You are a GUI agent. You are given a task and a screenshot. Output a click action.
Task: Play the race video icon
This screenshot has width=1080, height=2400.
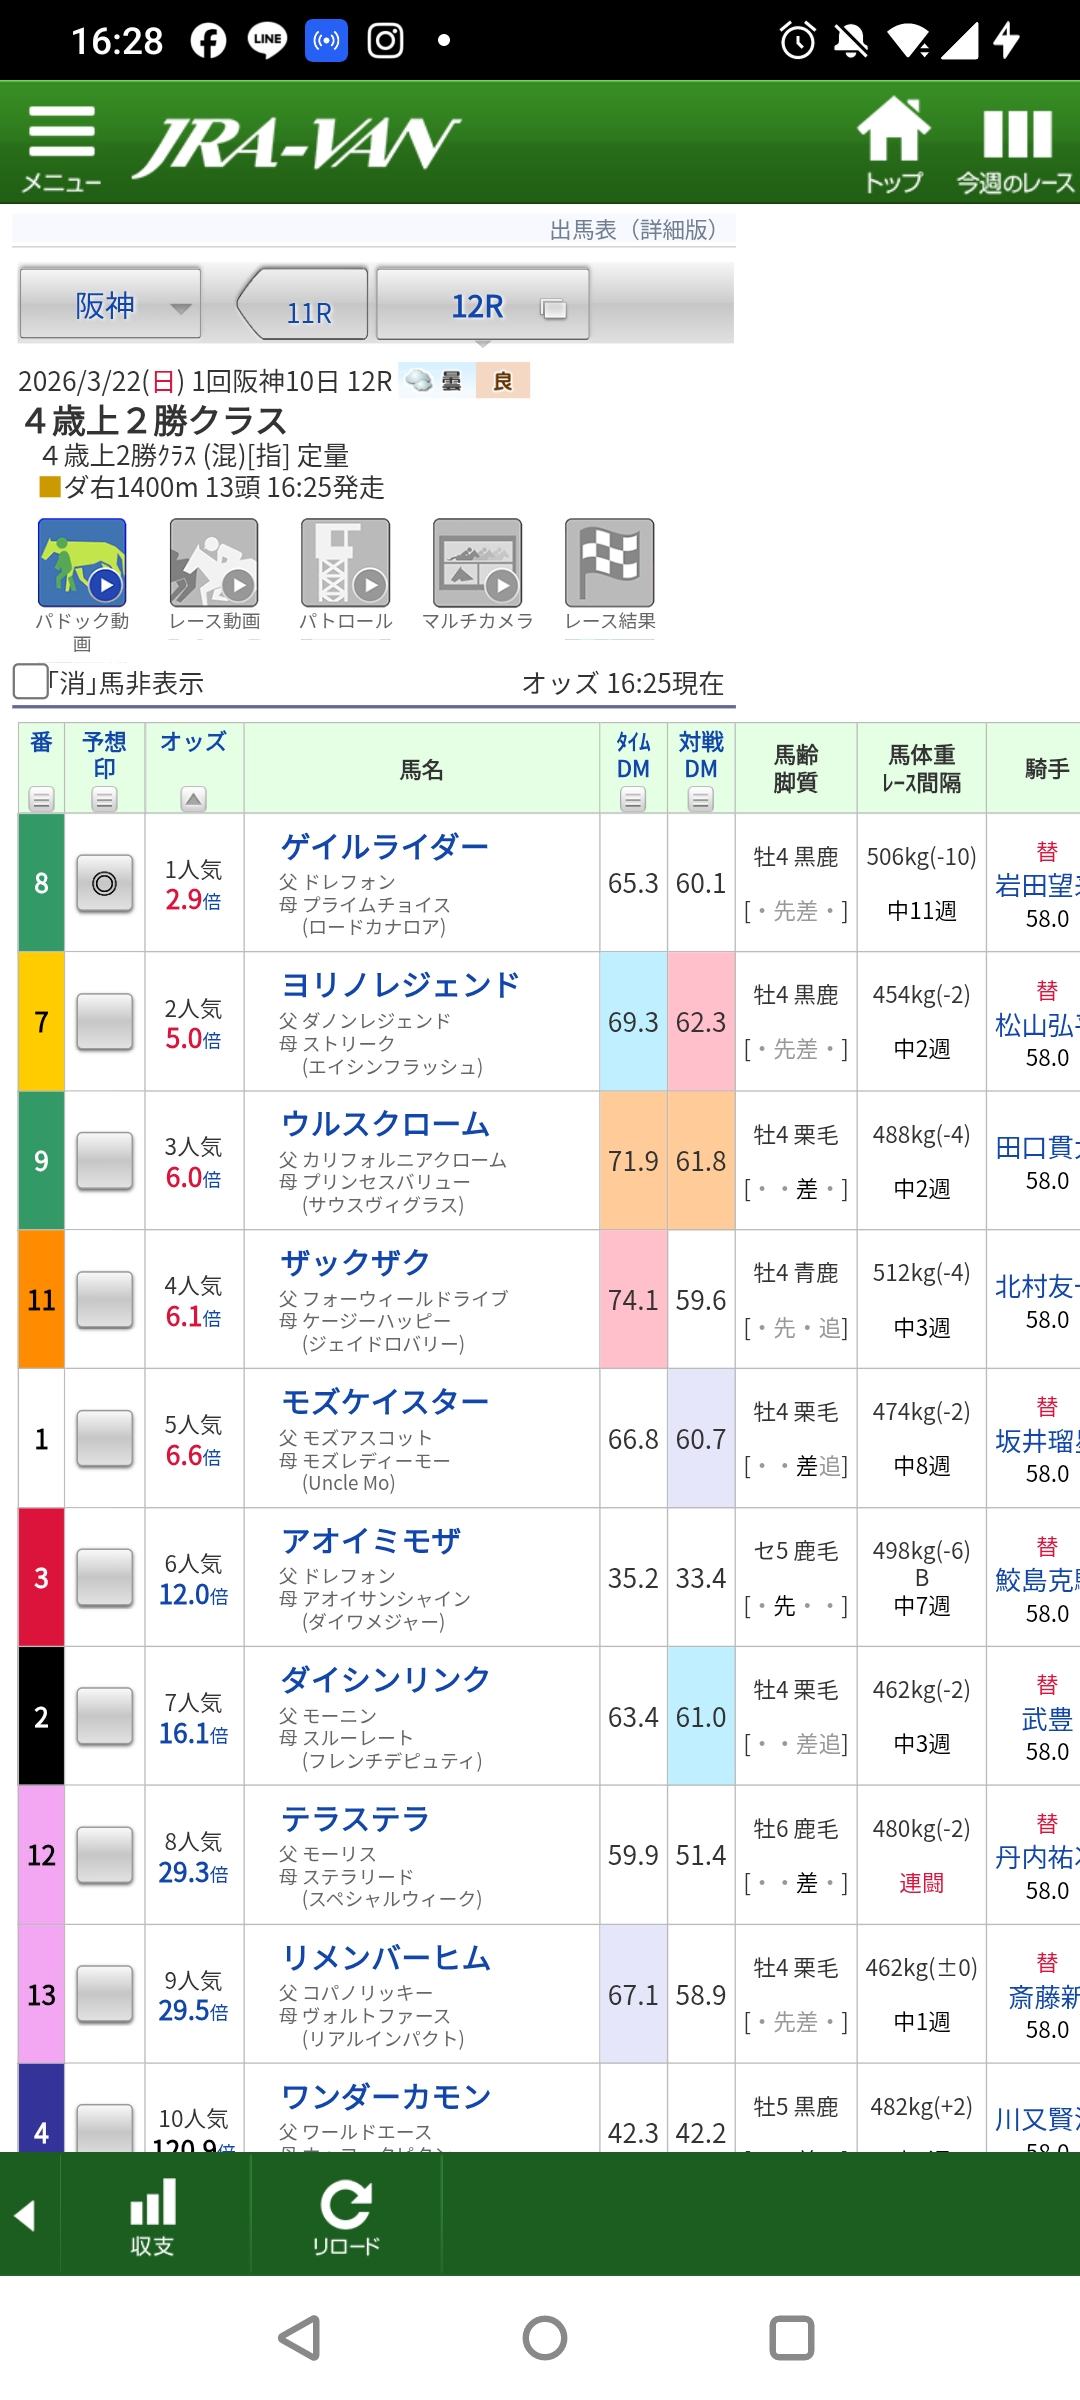coord(214,563)
